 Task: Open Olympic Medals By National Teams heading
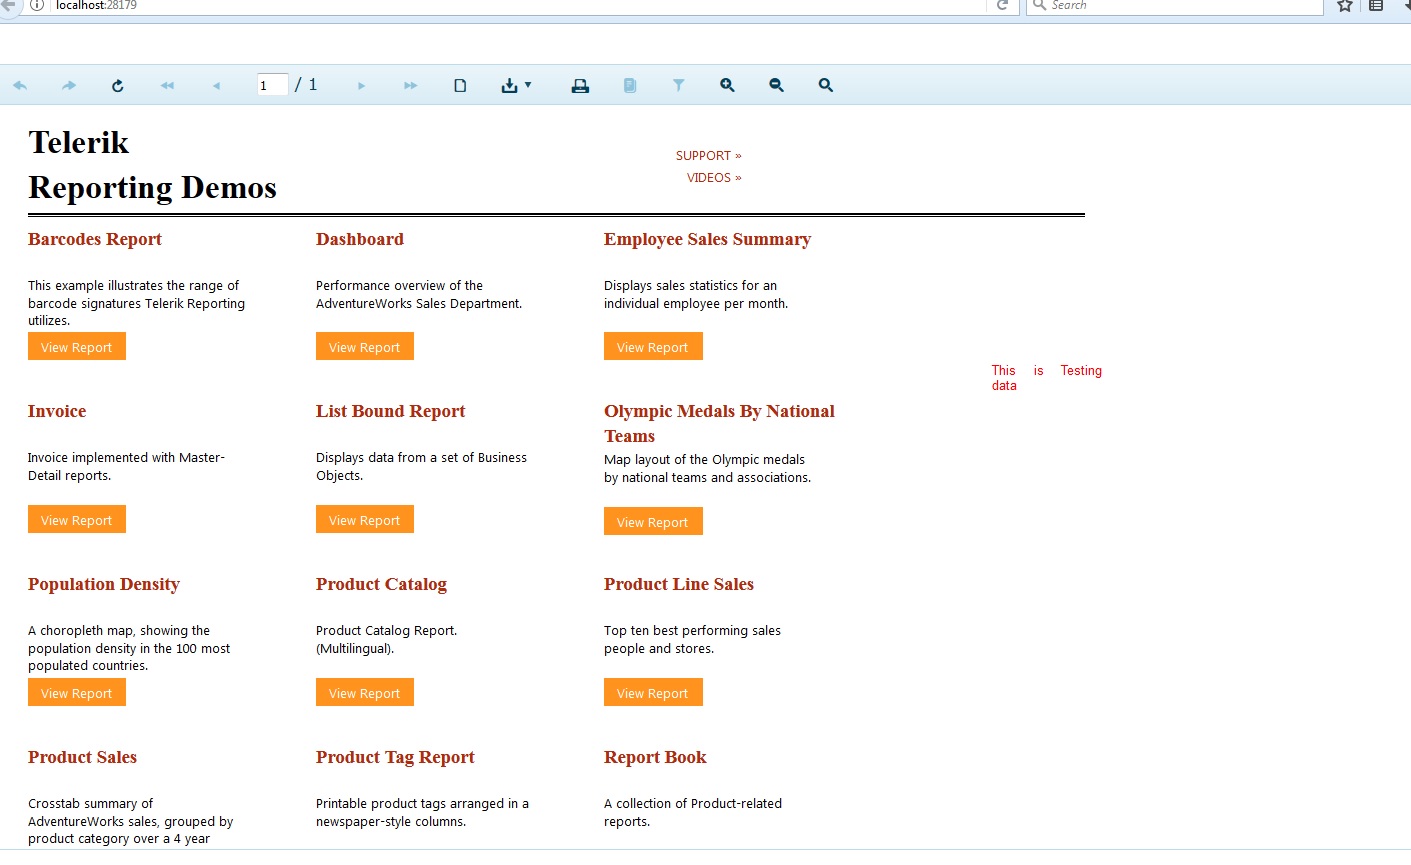(x=719, y=424)
